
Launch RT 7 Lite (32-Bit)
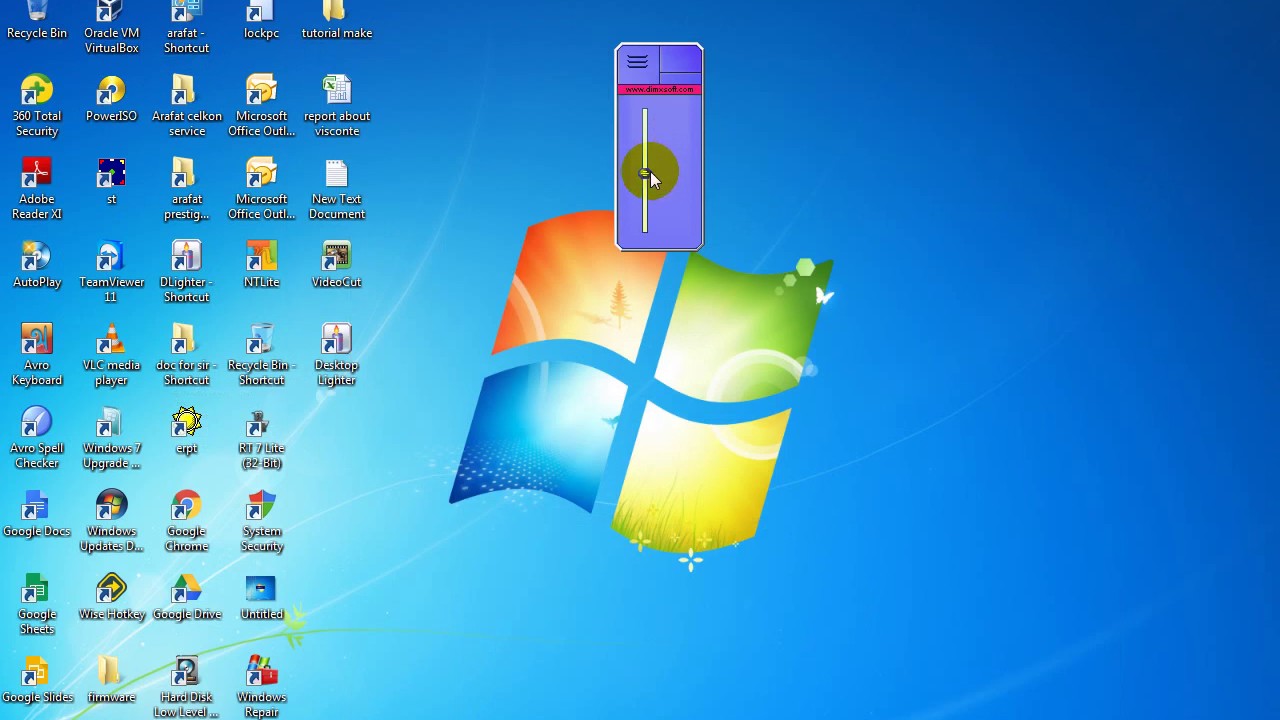261,437
